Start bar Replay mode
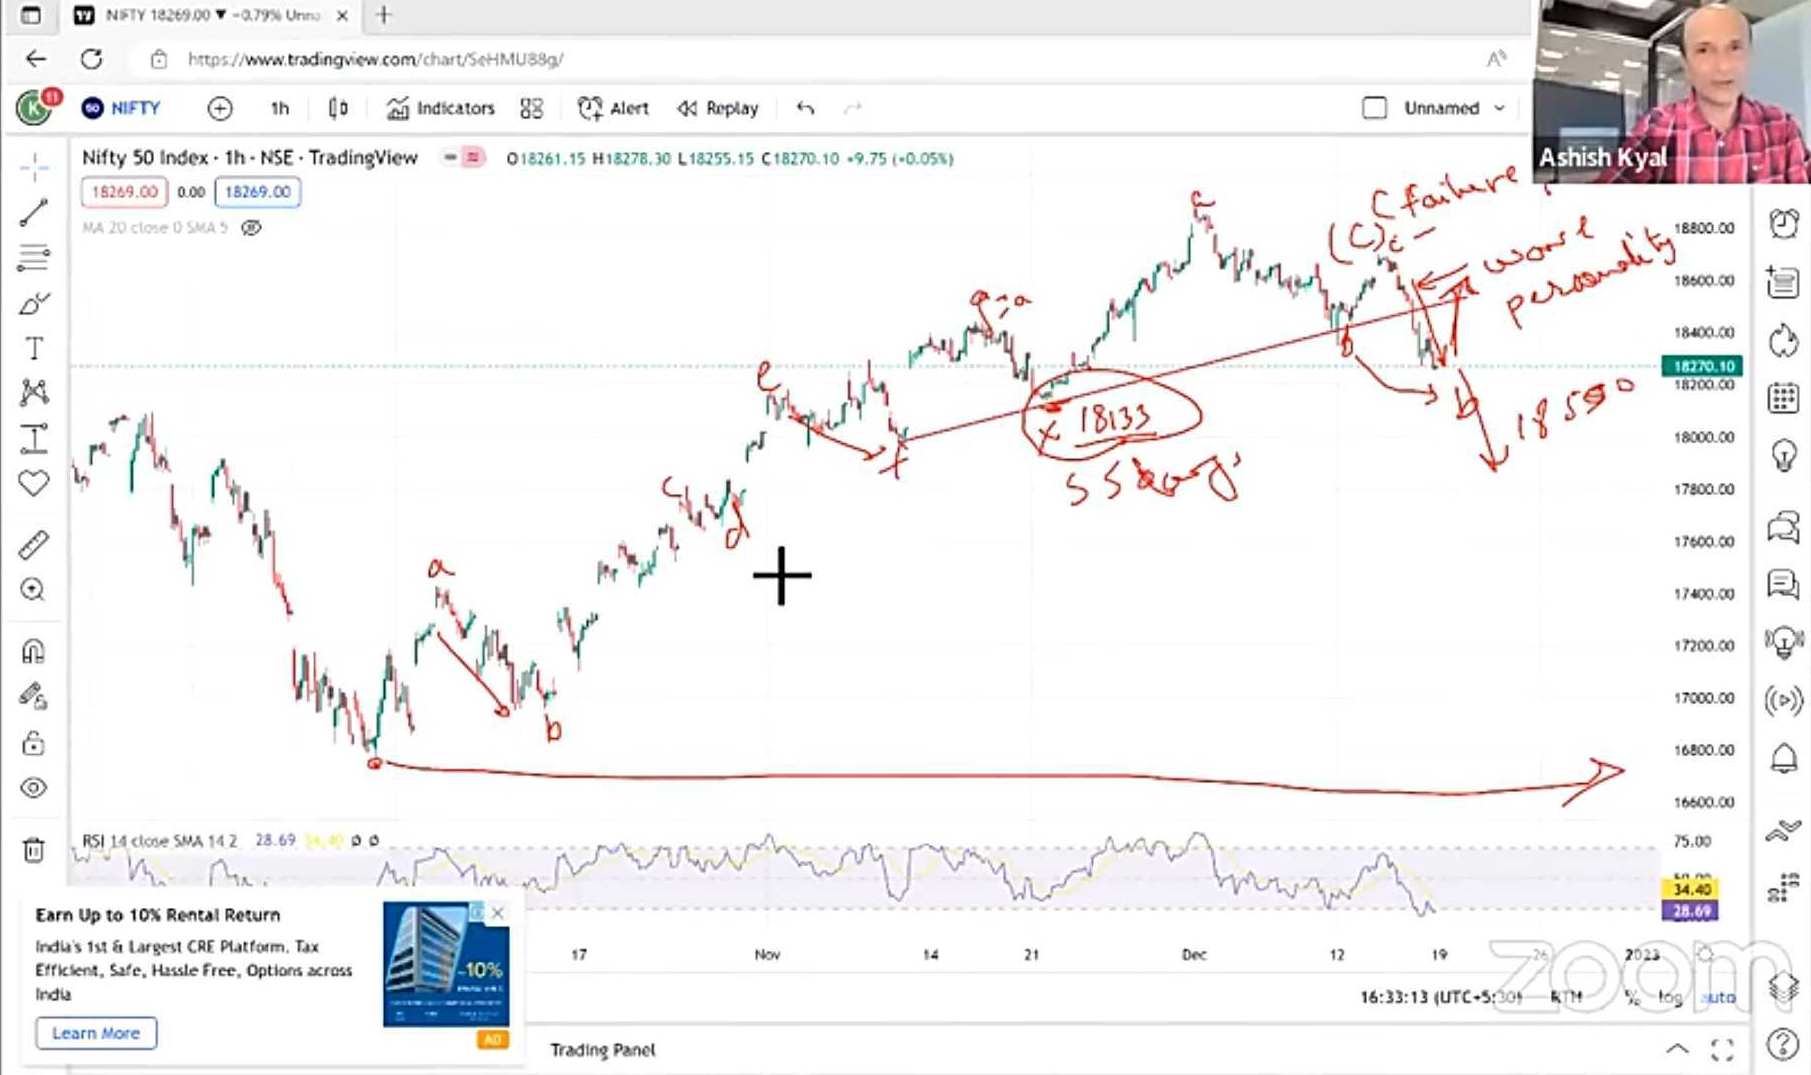The image size is (1811, 1075). tap(718, 108)
